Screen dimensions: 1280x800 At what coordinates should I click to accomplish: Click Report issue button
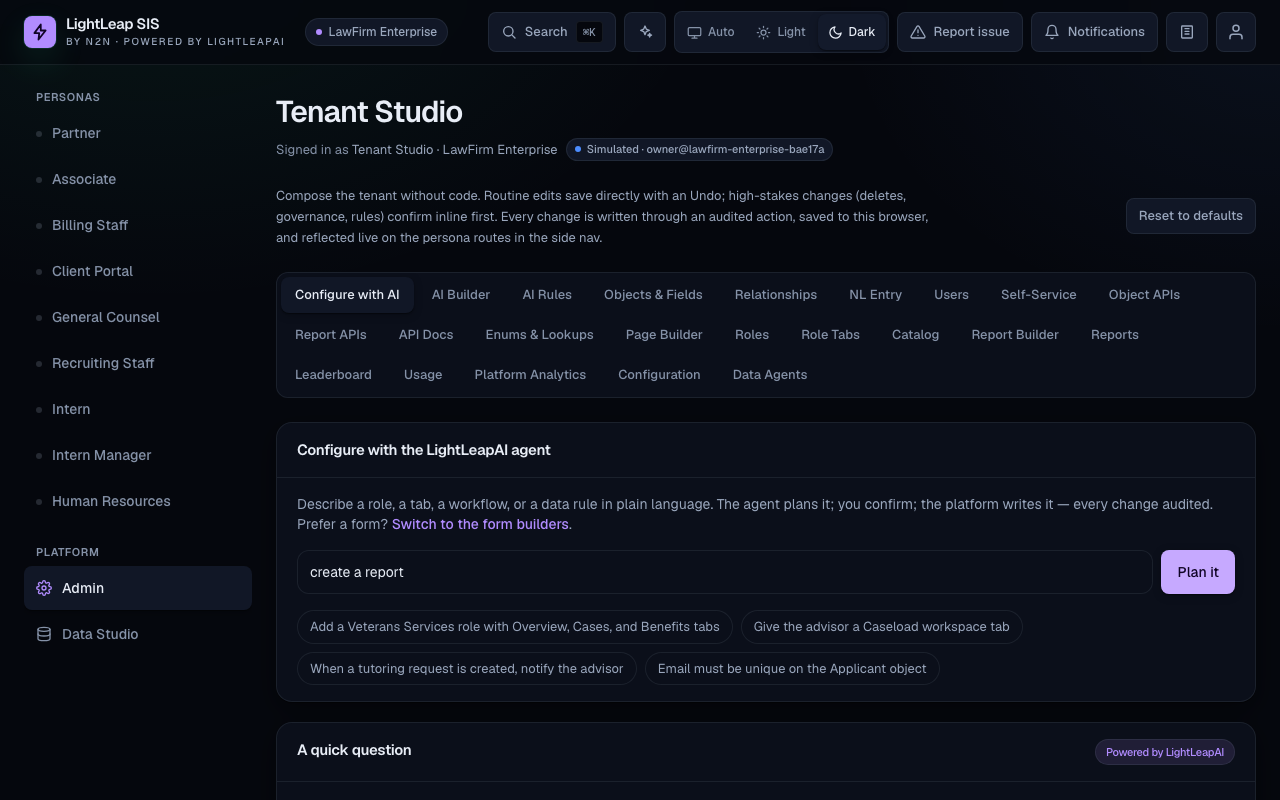click(x=960, y=32)
